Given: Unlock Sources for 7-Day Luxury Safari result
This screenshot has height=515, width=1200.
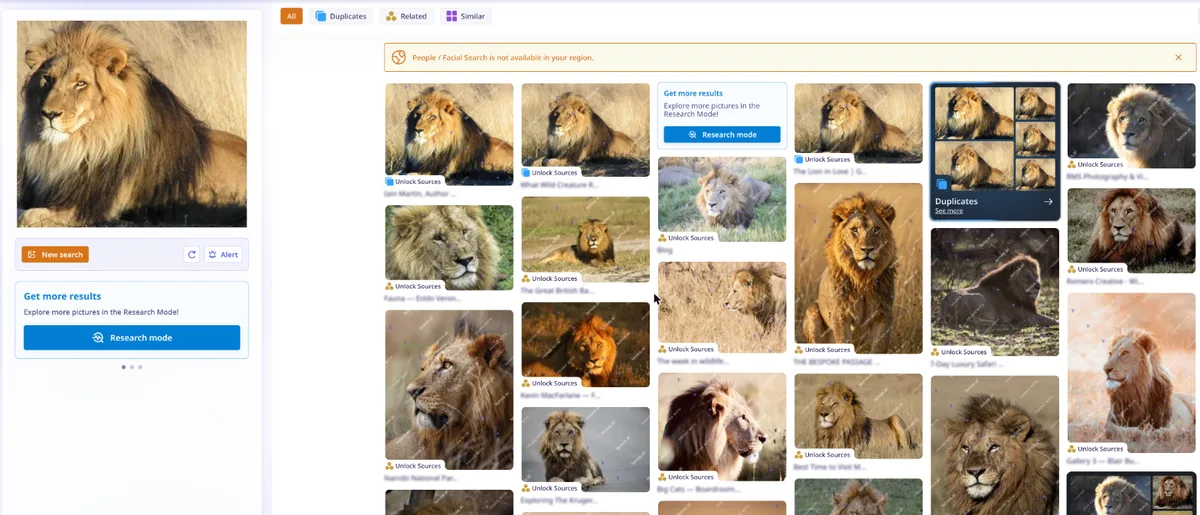Looking at the screenshot, I should point(959,352).
